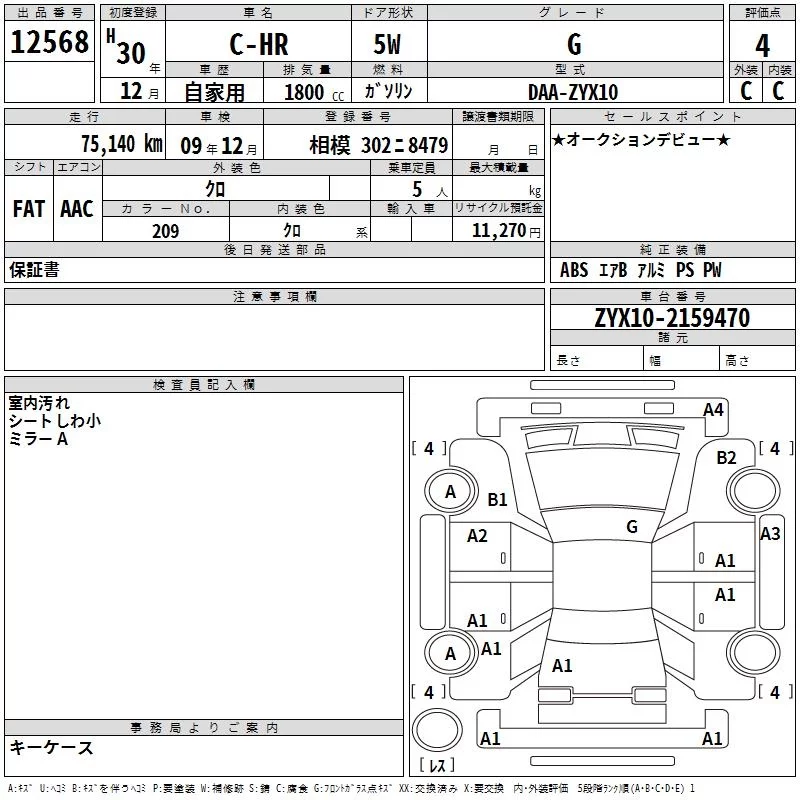This screenshot has height=800, width=800.
Task: Click the リサイクル預託金 header
Action: pyautogui.click(x=498, y=208)
